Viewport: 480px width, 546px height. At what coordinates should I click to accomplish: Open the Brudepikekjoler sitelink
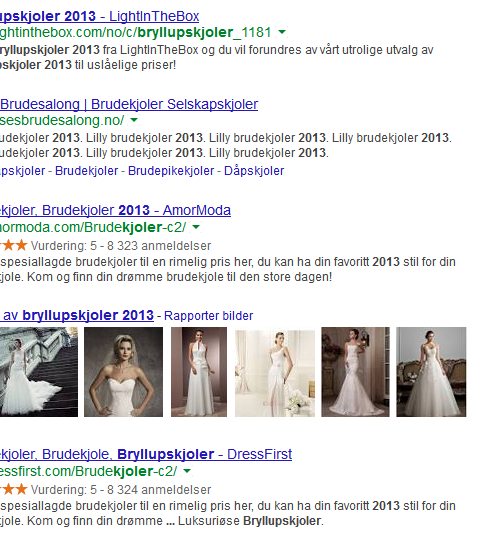(x=171, y=171)
